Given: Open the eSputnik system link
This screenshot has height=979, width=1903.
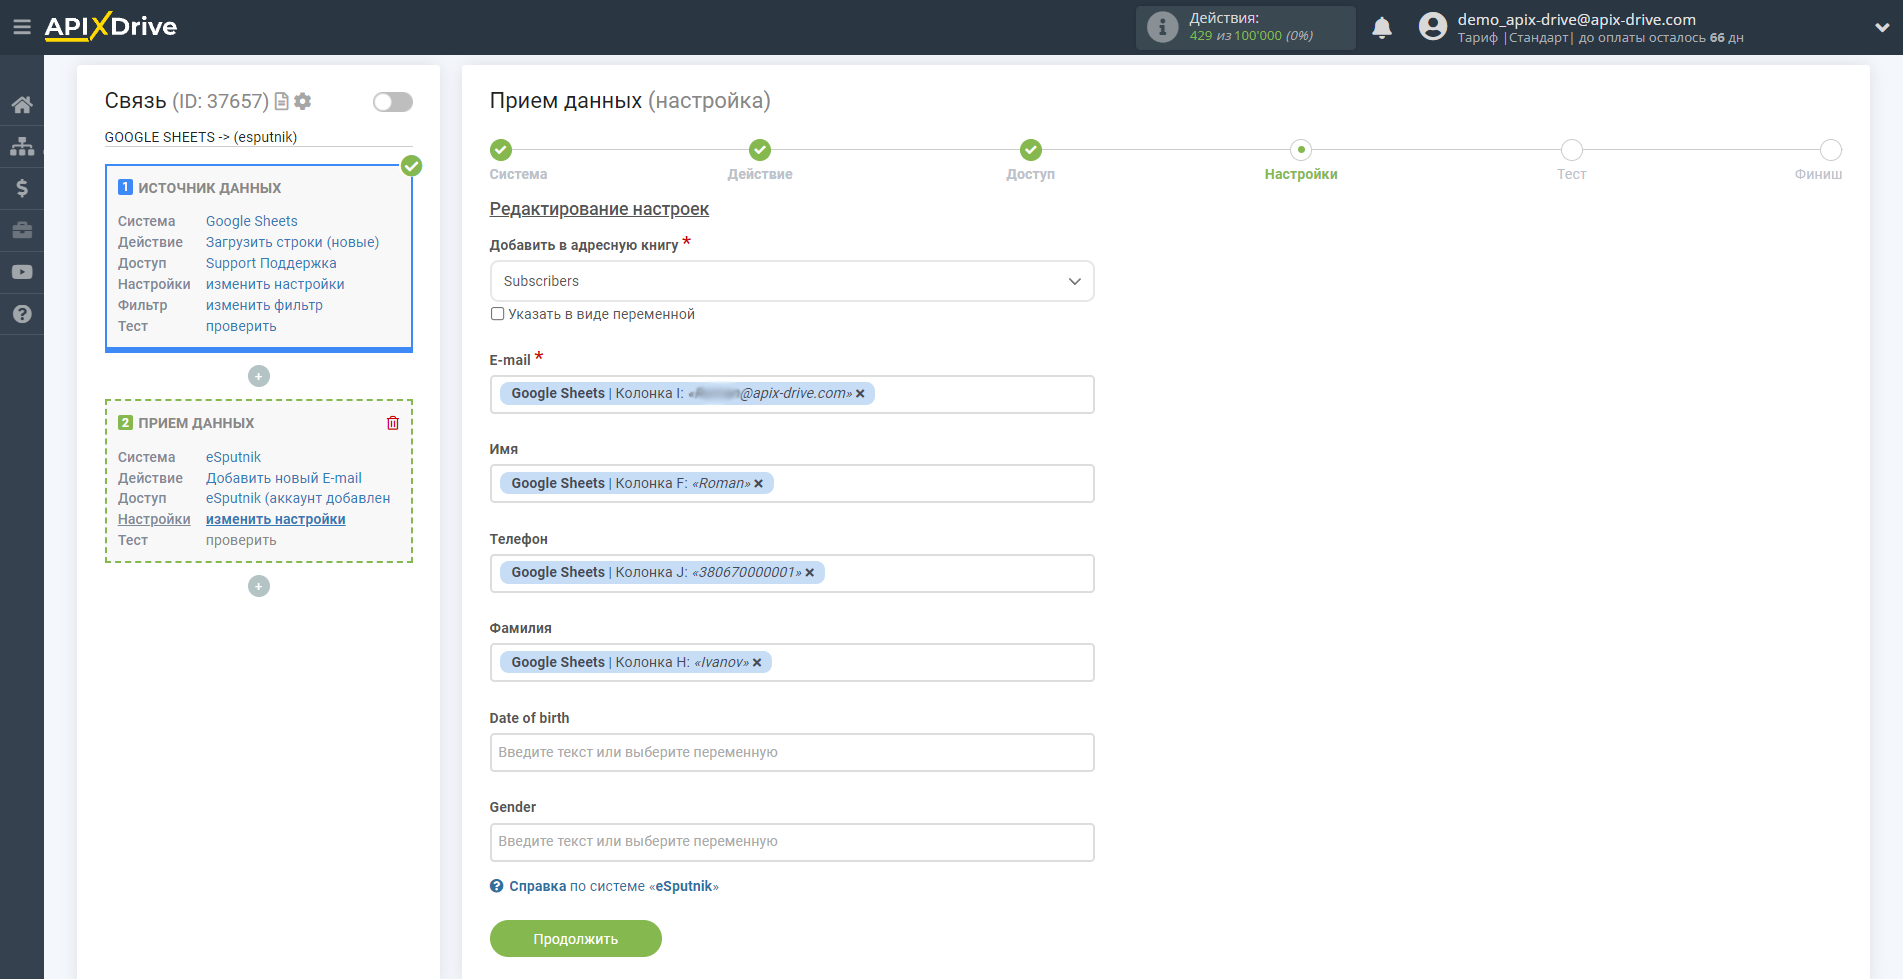Looking at the screenshot, I should pyautogui.click(x=233, y=457).
